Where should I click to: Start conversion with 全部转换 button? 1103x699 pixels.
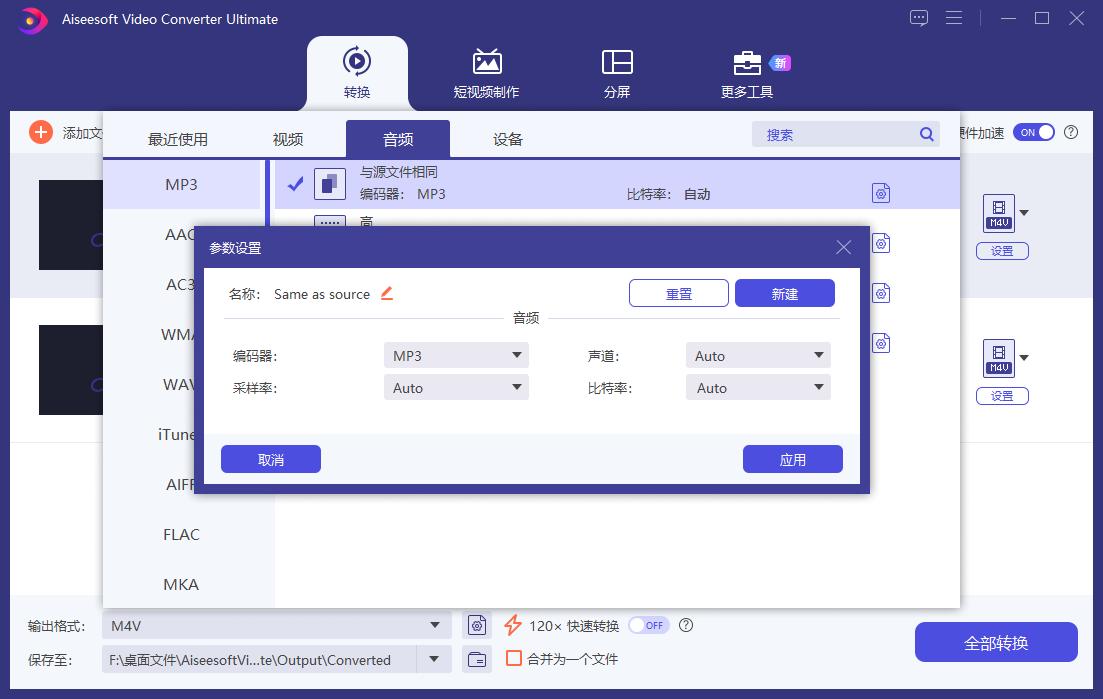click(996, 642)
